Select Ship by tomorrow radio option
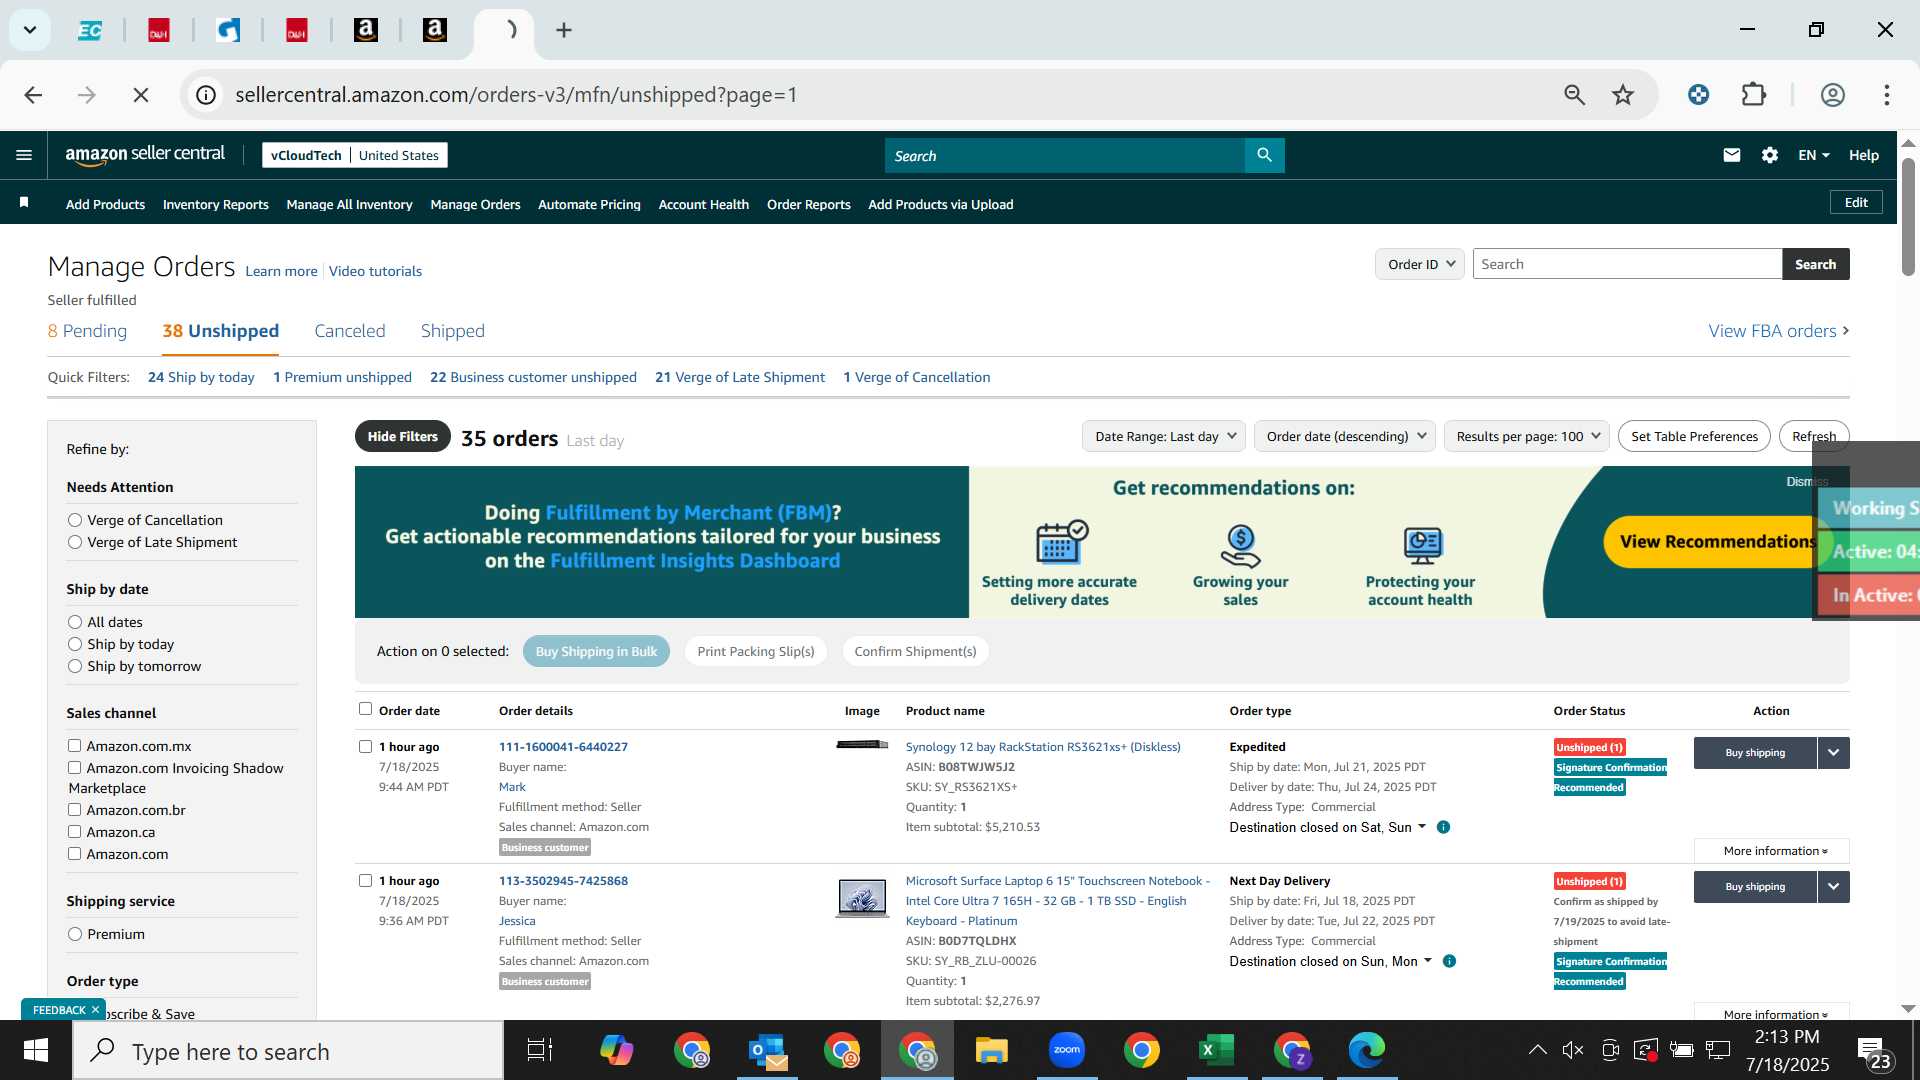 coord(75,666)
